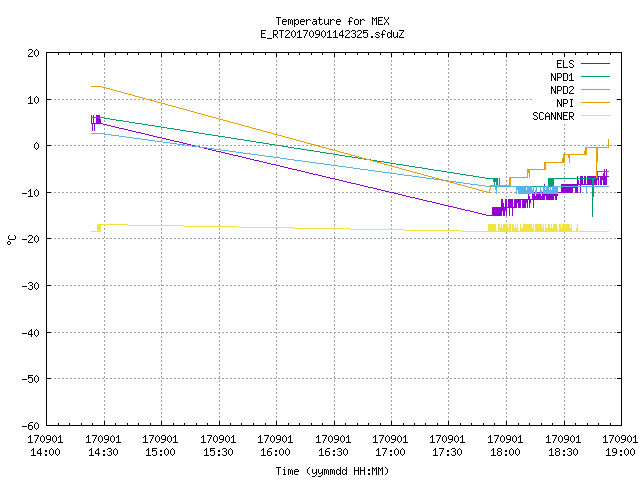Select the ELS legend label
The width and height of the screenshot is (640, 480).
565,64
